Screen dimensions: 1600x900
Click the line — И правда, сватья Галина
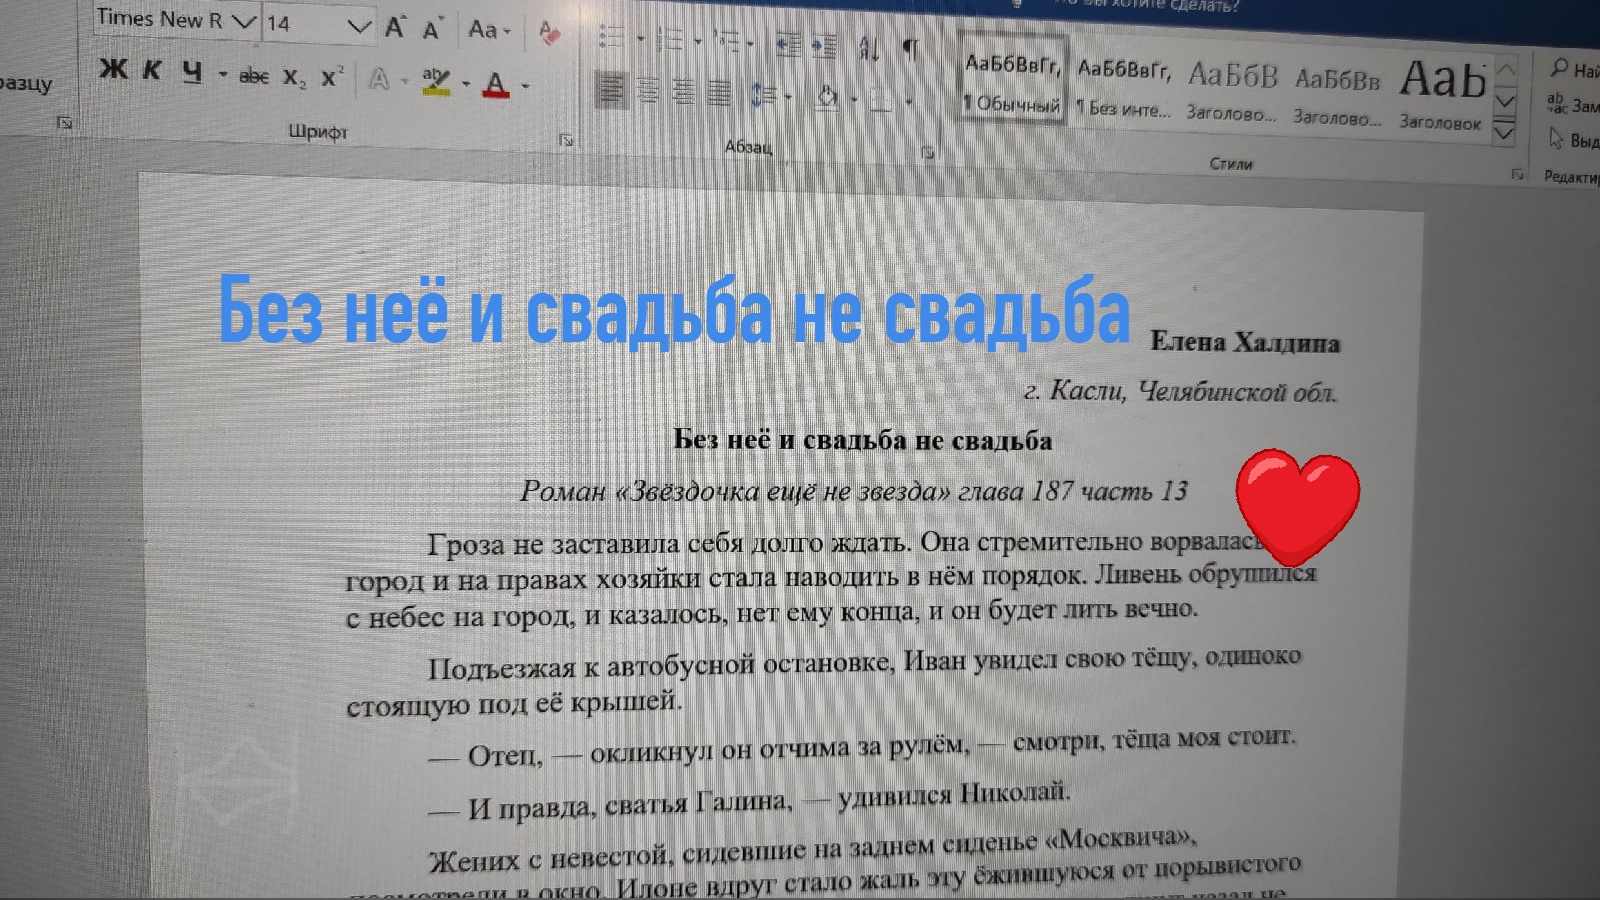pos(749,801)
